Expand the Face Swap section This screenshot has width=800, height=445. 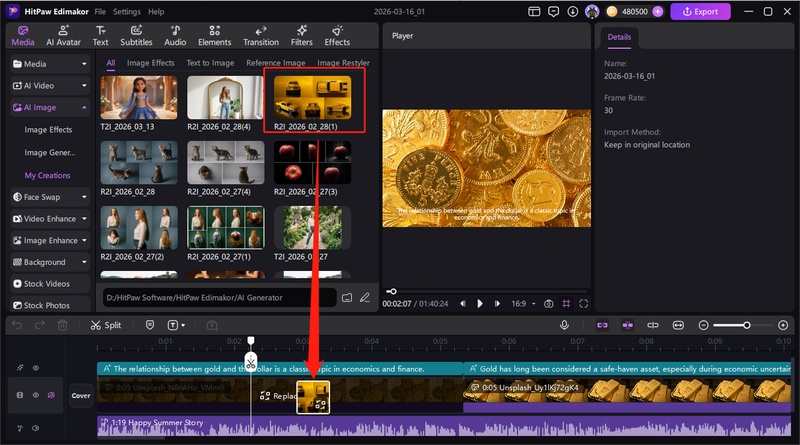50,197
